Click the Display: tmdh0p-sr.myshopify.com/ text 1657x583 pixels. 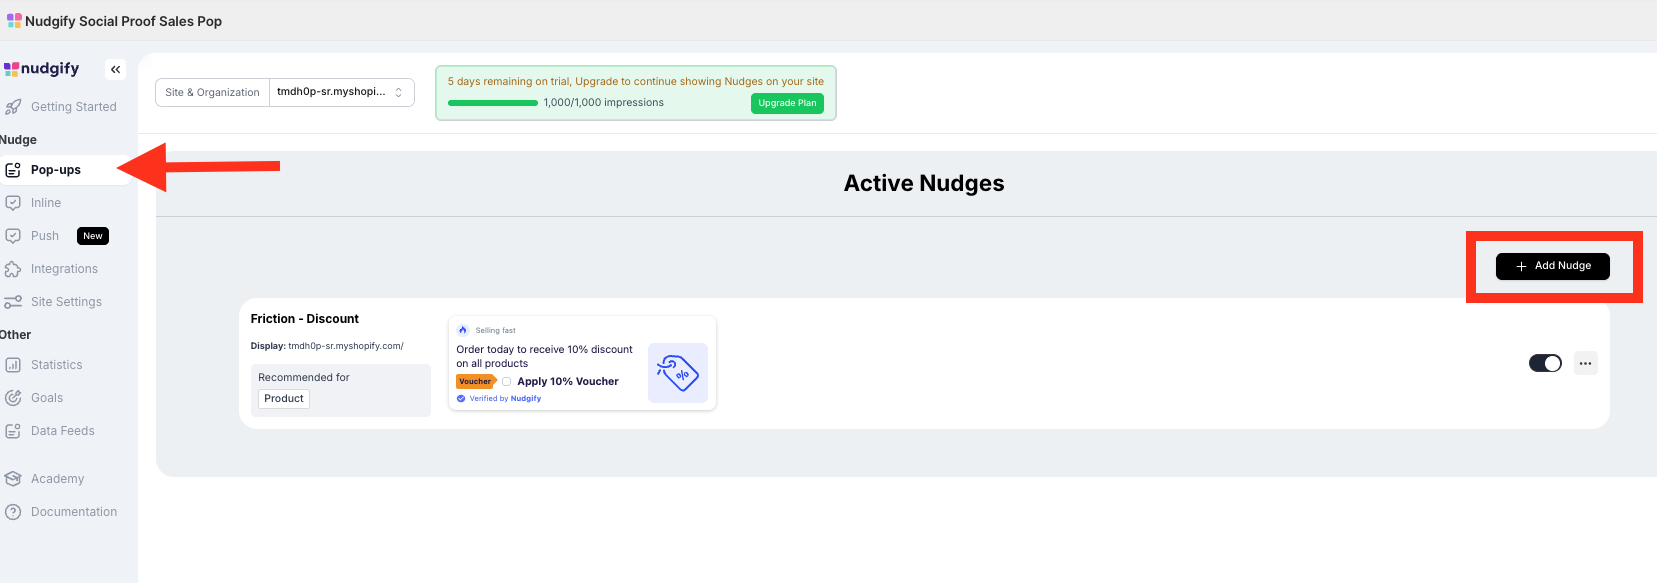pos(327,346)
